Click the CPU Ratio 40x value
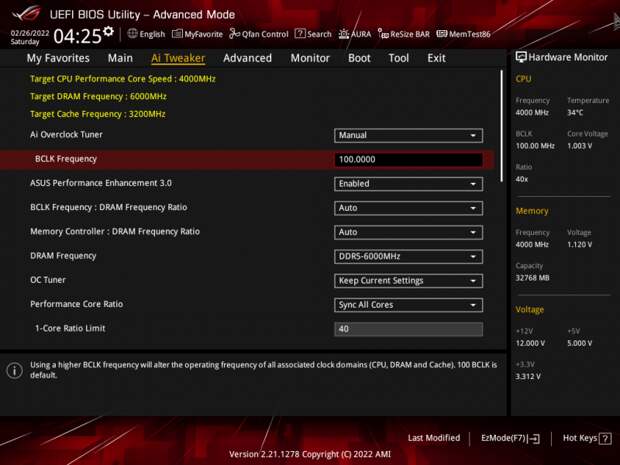 click(x=522, y=180)
